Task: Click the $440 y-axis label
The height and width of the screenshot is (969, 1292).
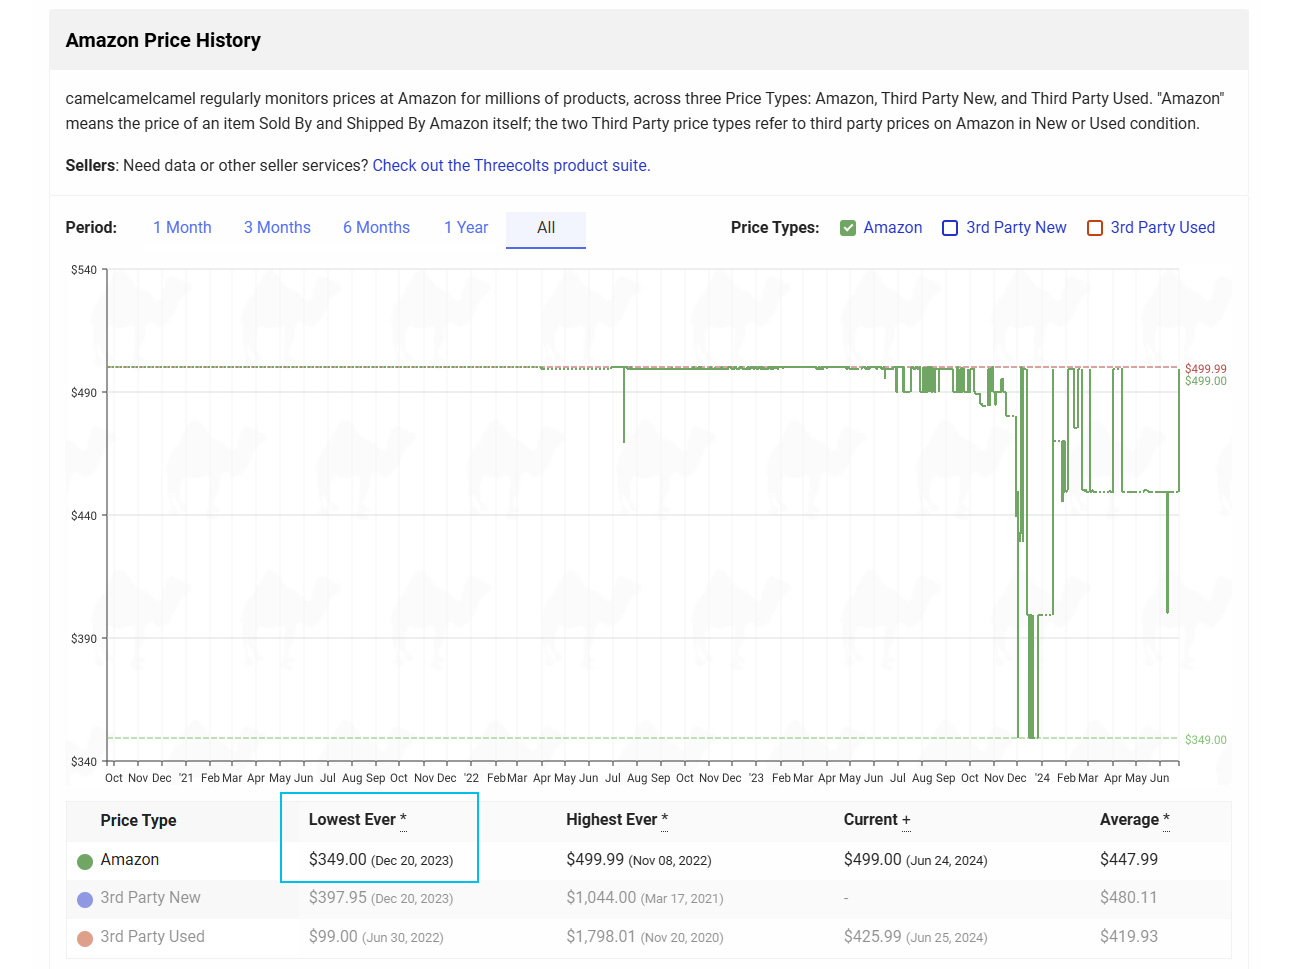Action: click(x=84, y=516)
